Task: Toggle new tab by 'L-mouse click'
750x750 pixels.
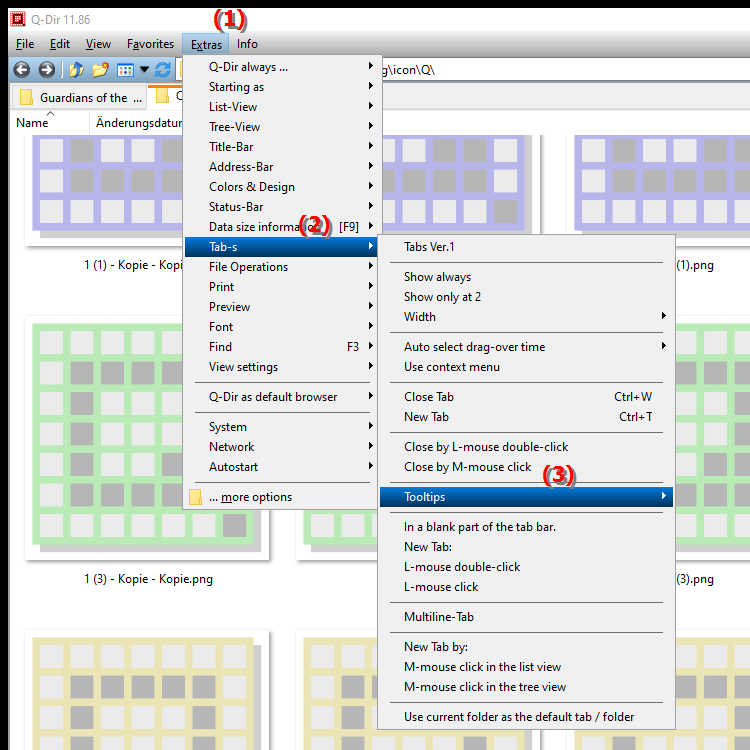Action: point(526,587)
